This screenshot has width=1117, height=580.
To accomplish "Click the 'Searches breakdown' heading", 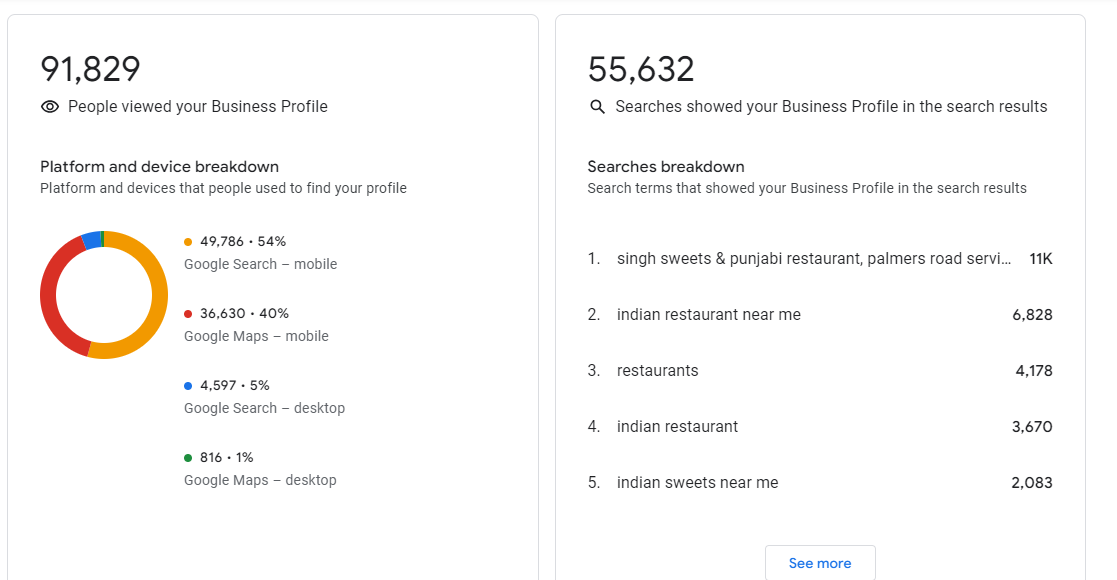I will [666, 167].
